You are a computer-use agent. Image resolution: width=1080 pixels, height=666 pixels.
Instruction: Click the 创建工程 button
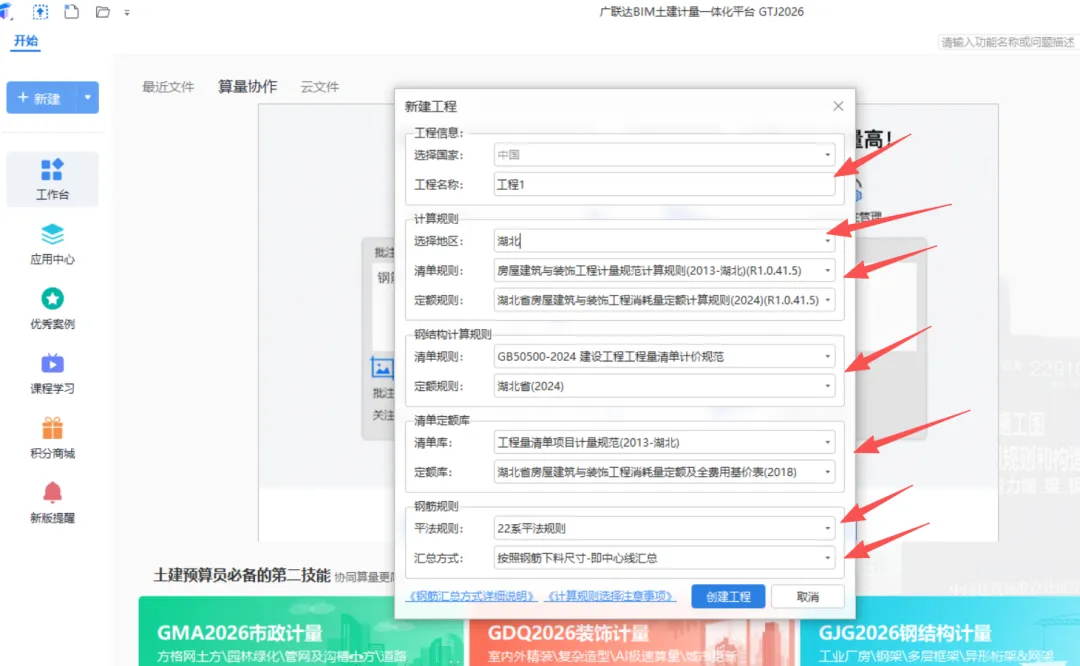tap(728, 596)
